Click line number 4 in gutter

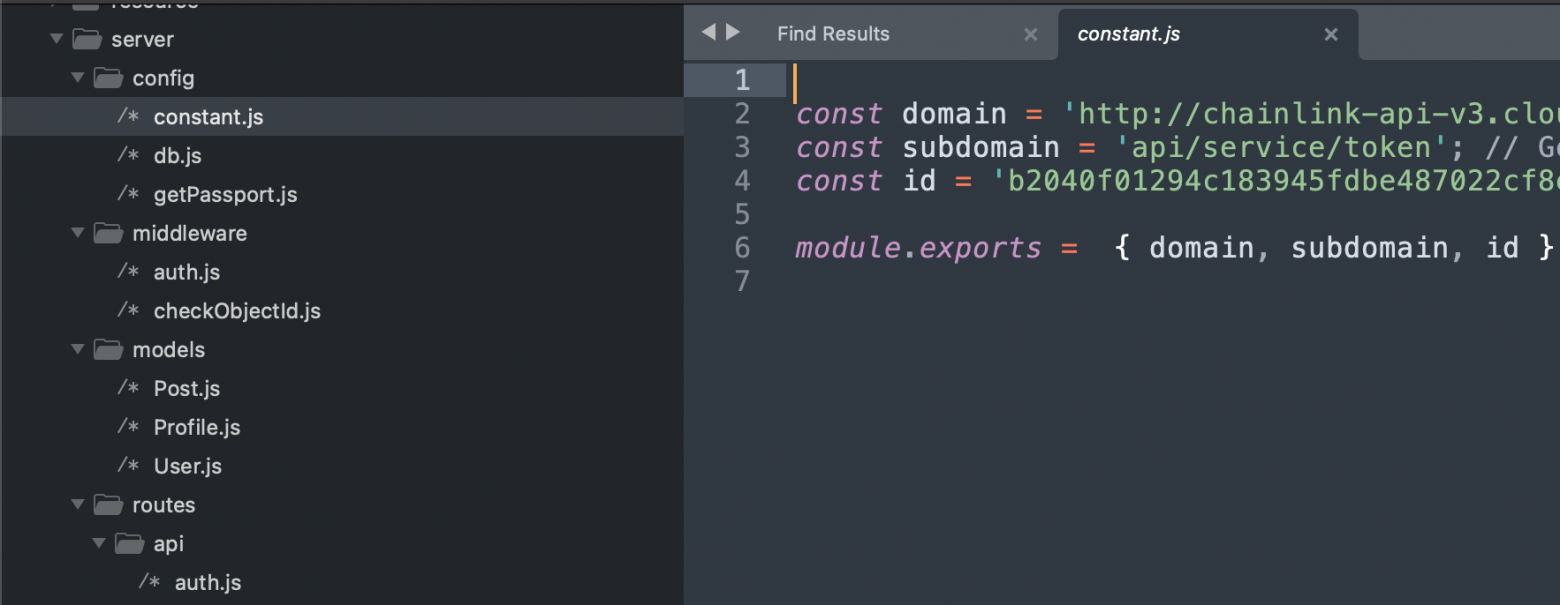coord(742,181)
